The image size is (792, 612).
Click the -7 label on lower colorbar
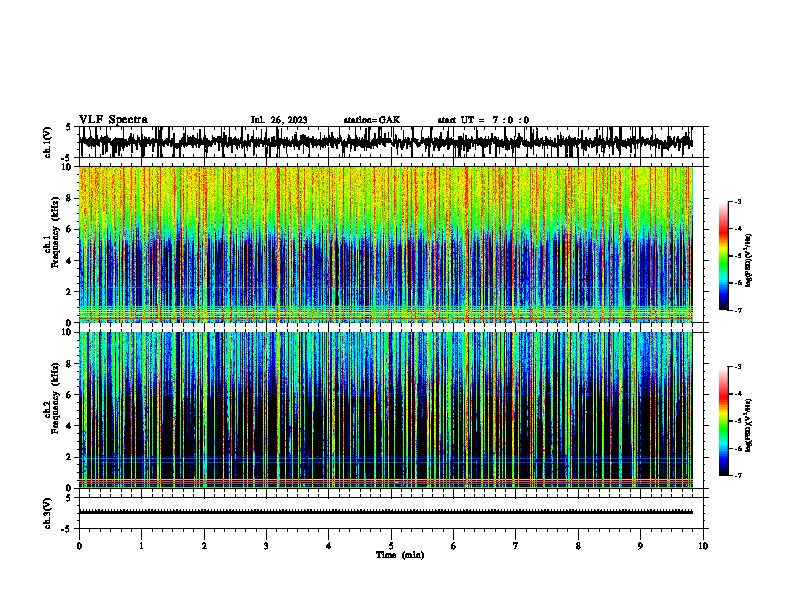coord(737,475)
